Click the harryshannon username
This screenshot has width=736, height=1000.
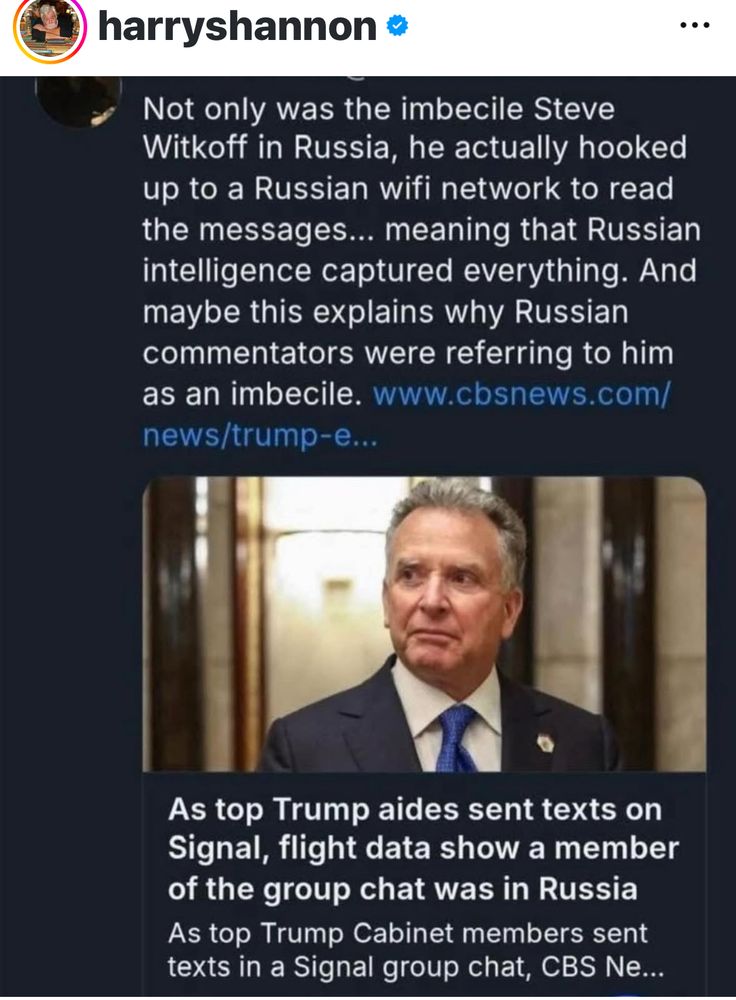click(237, 27)
